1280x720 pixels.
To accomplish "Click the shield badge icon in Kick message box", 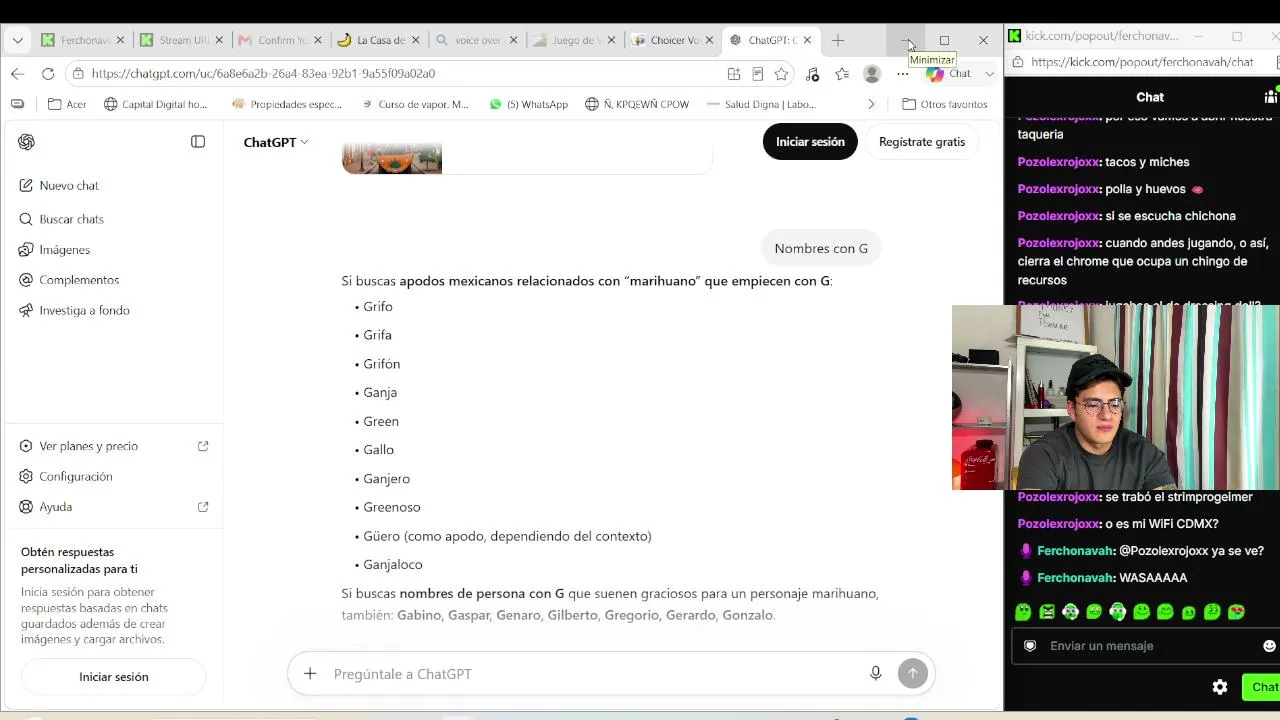I will tap(1030, 646).
